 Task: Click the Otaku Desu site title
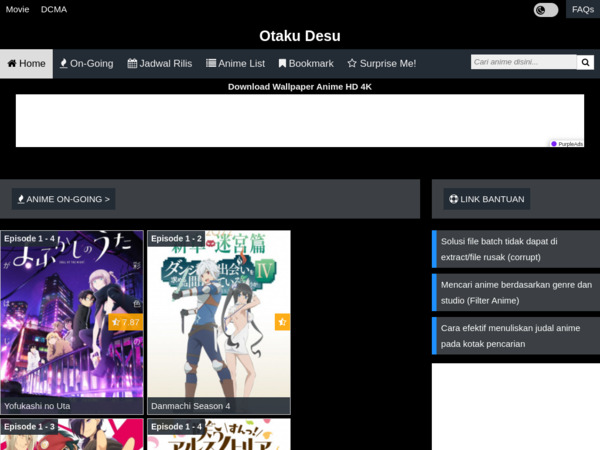[300, 36]
